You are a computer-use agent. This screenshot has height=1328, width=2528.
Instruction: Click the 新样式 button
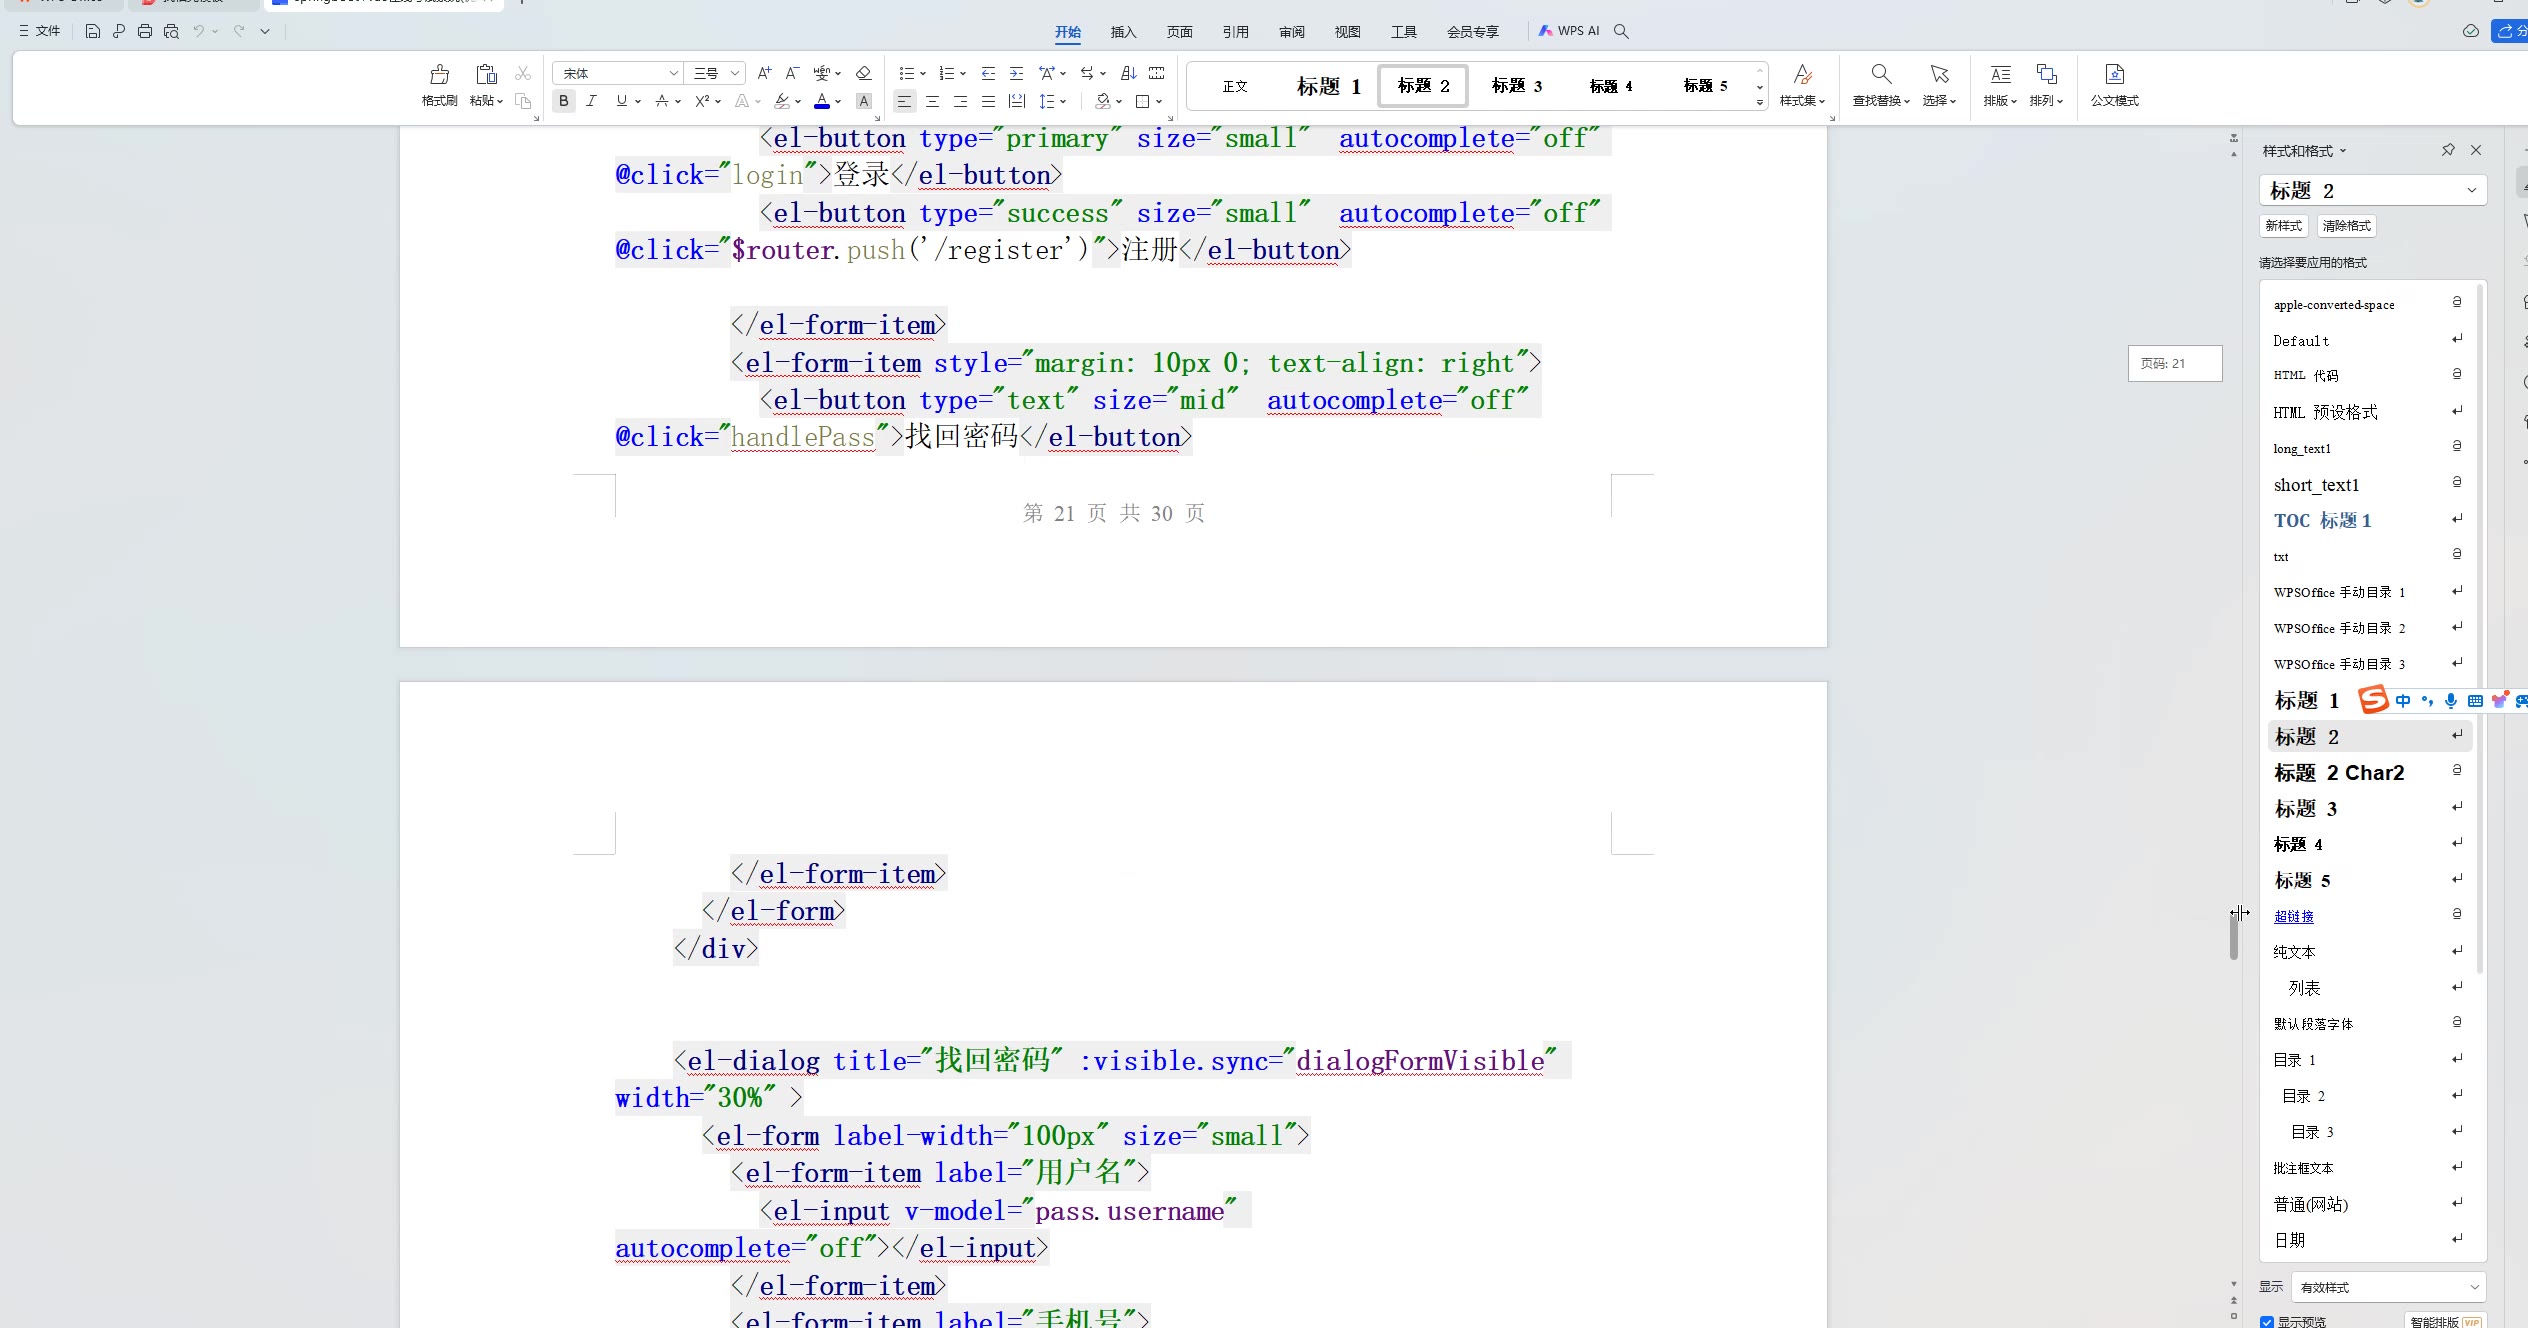[2283, 226]
